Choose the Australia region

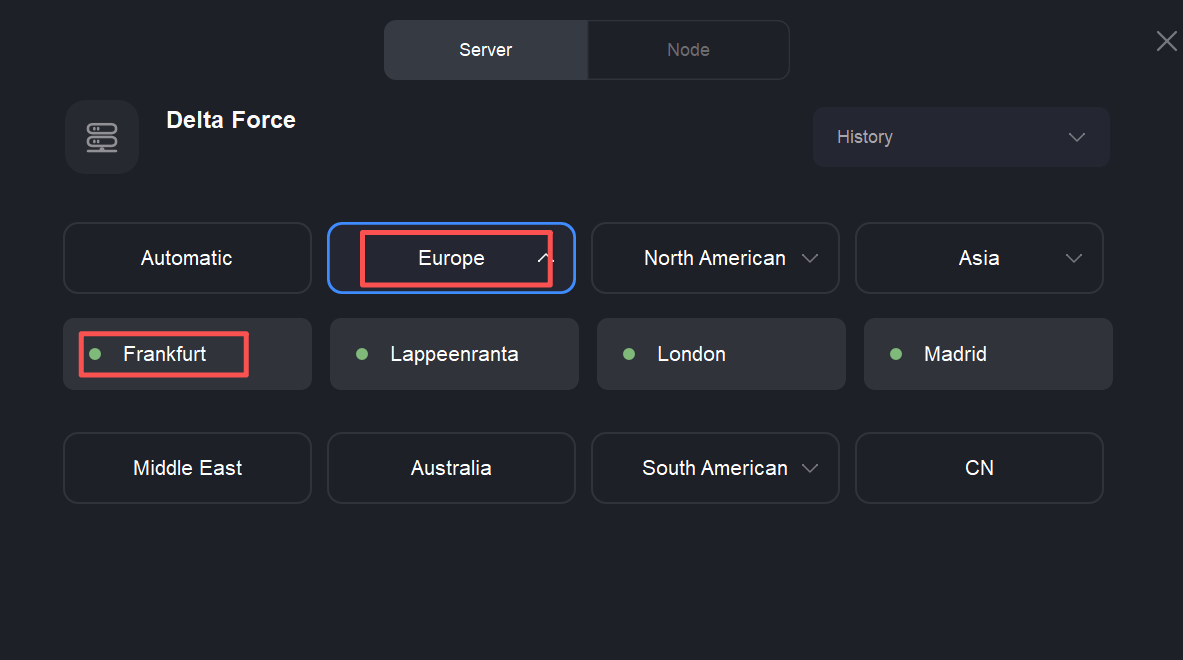point(451,468)
